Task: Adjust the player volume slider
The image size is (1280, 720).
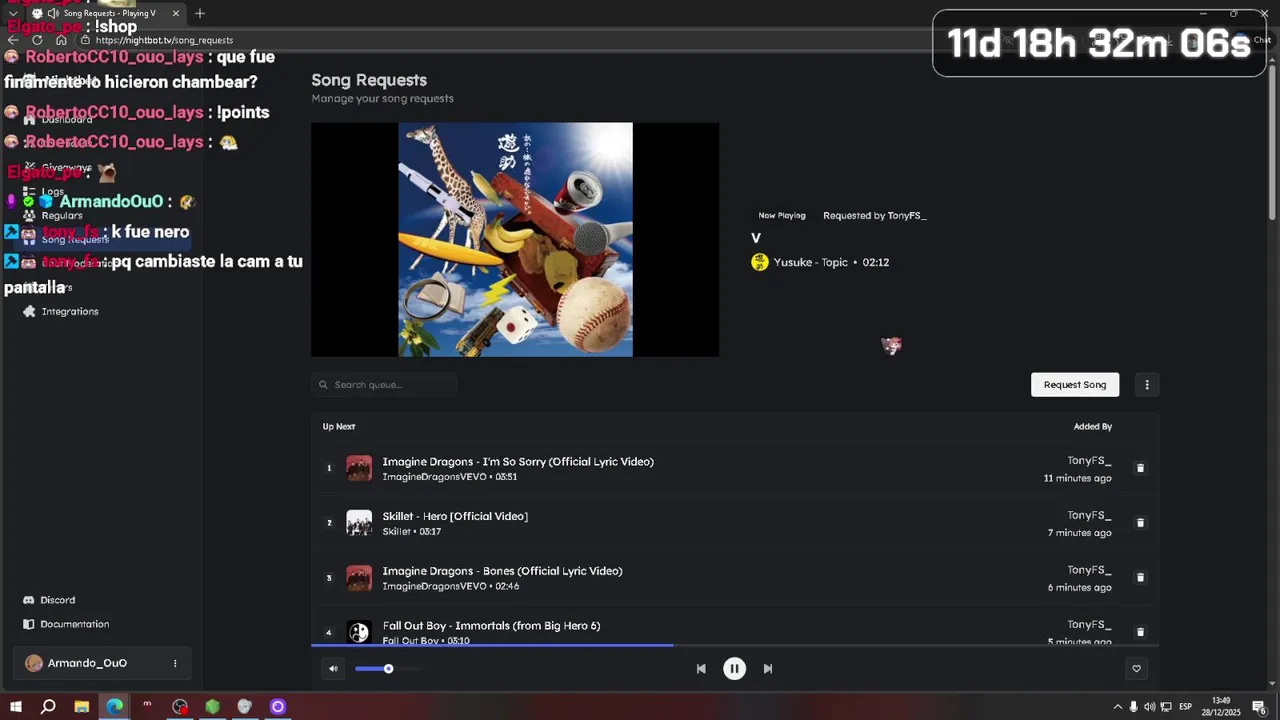Action: 388,669
